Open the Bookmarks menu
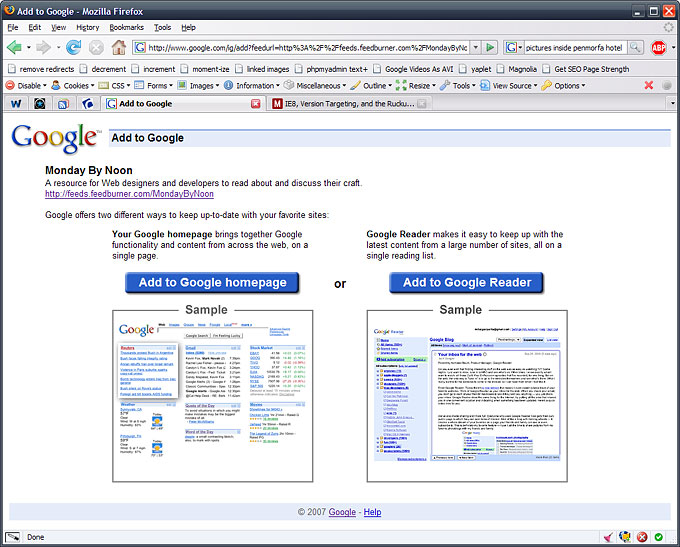 click(x=126, y=27)
